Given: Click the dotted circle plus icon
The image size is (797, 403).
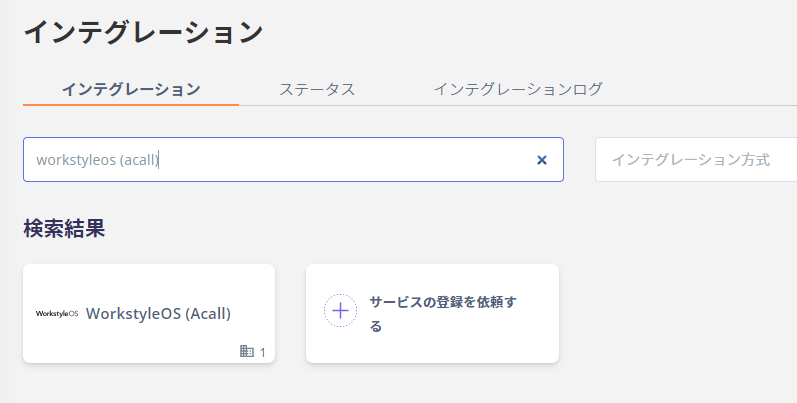Looking at the screenshot, I should point(340,311).
